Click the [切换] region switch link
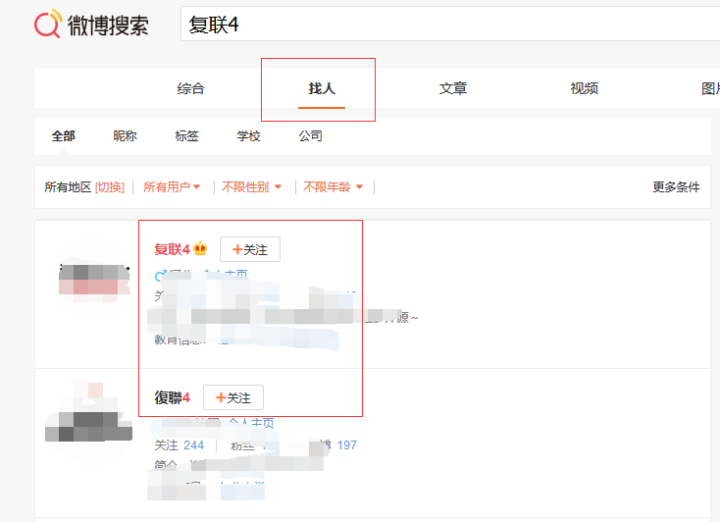Viewport: 720px width, 522px height. [110, 187]
